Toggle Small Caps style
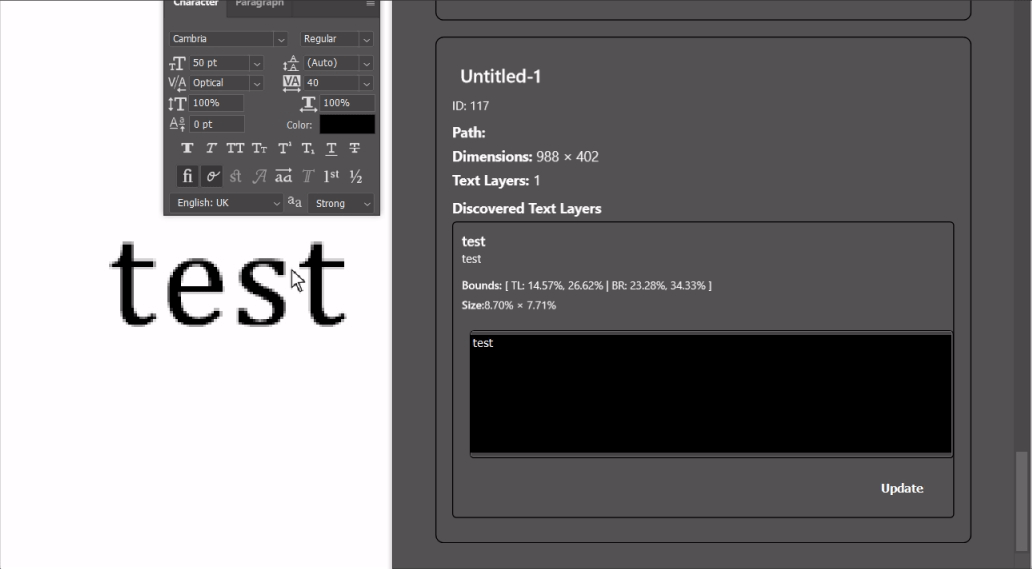 [259, 149]
